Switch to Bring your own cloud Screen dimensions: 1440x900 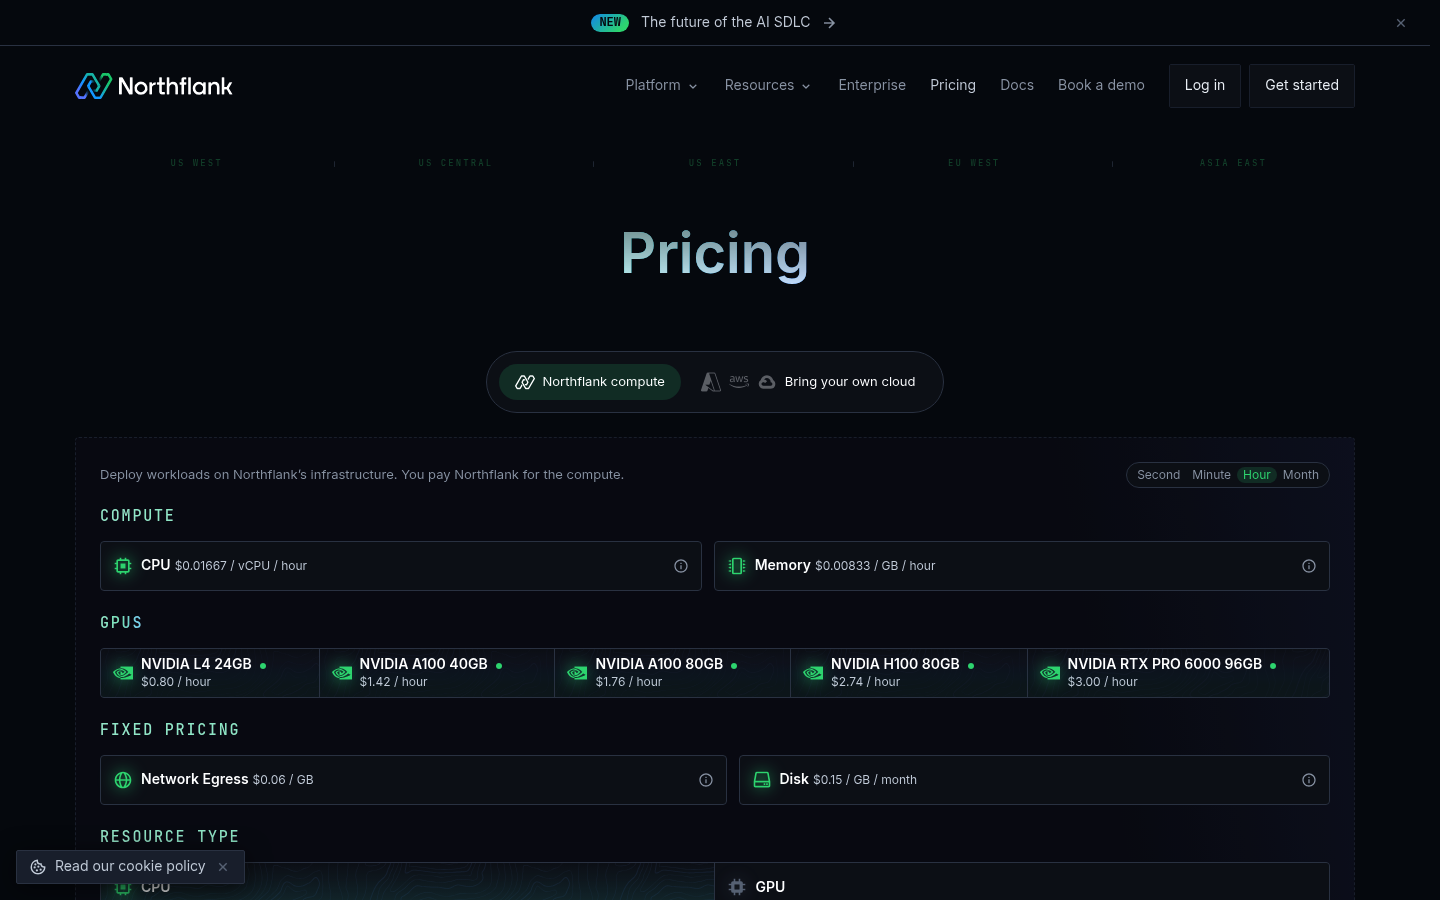tap(808, 382)
